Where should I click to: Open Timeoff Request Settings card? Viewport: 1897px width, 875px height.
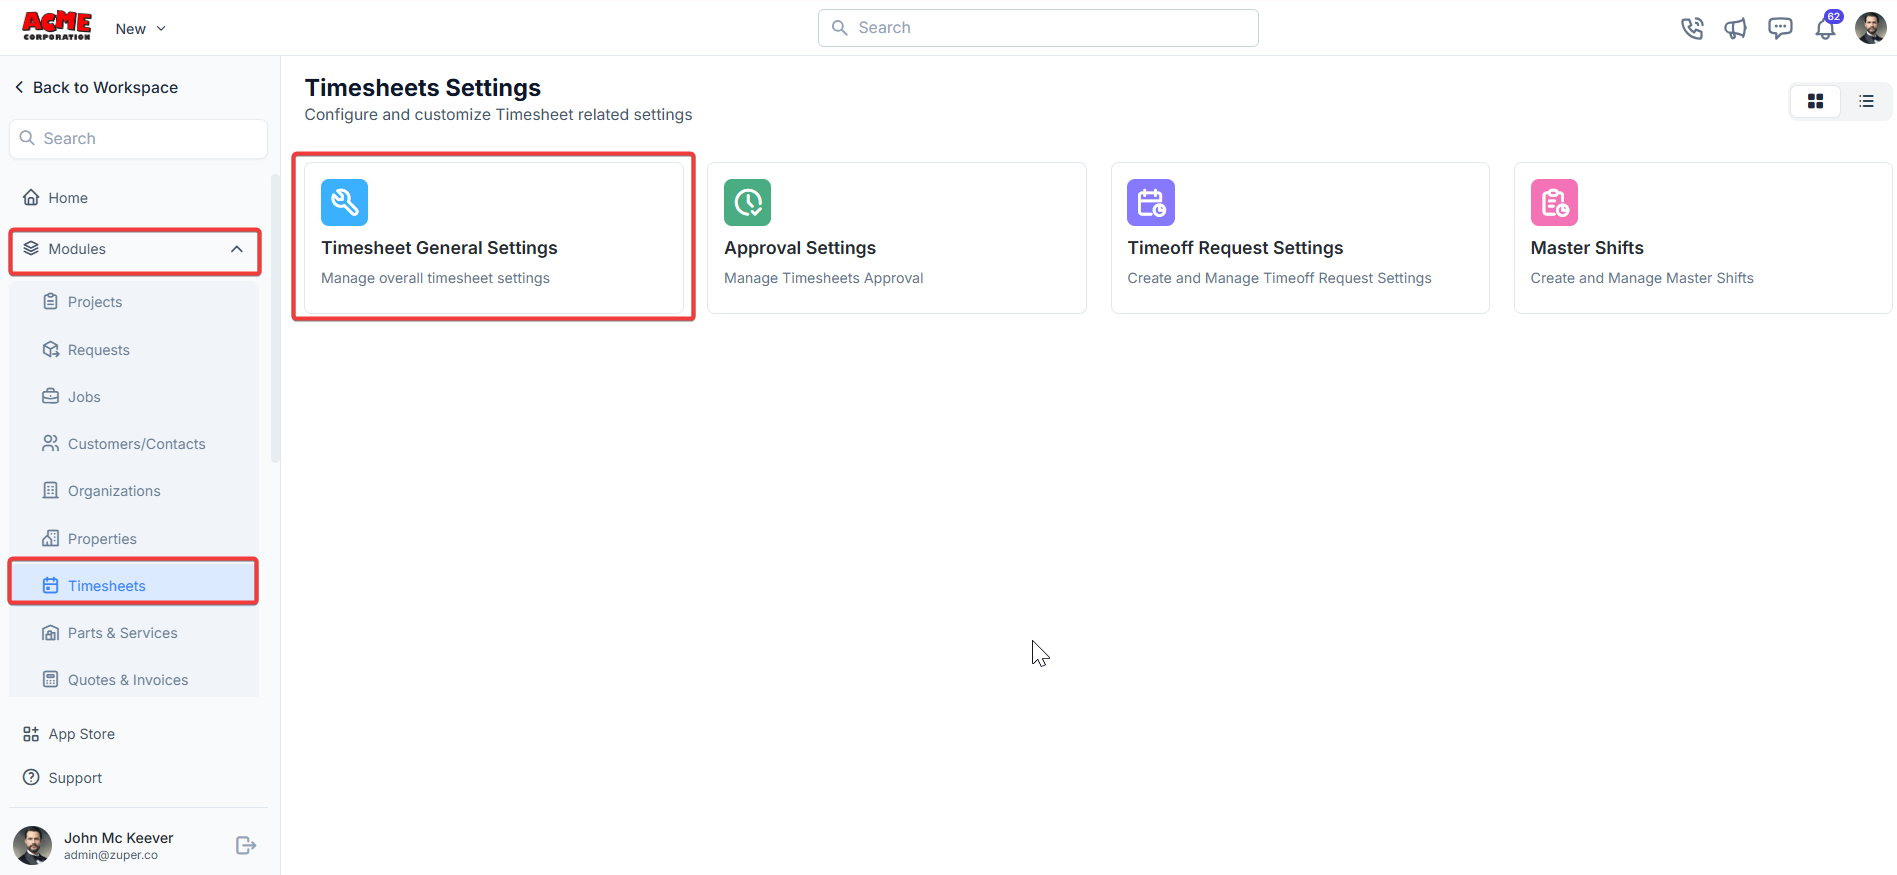click(x=1300, y=238)
